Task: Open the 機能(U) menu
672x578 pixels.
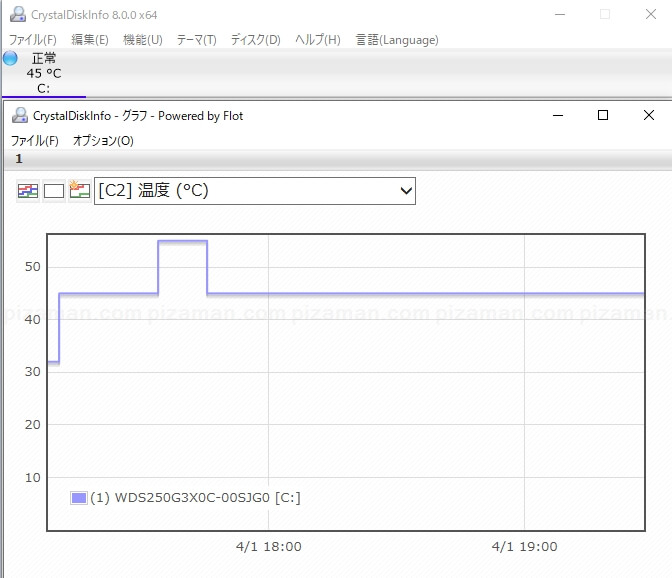Action: [142, 40]
